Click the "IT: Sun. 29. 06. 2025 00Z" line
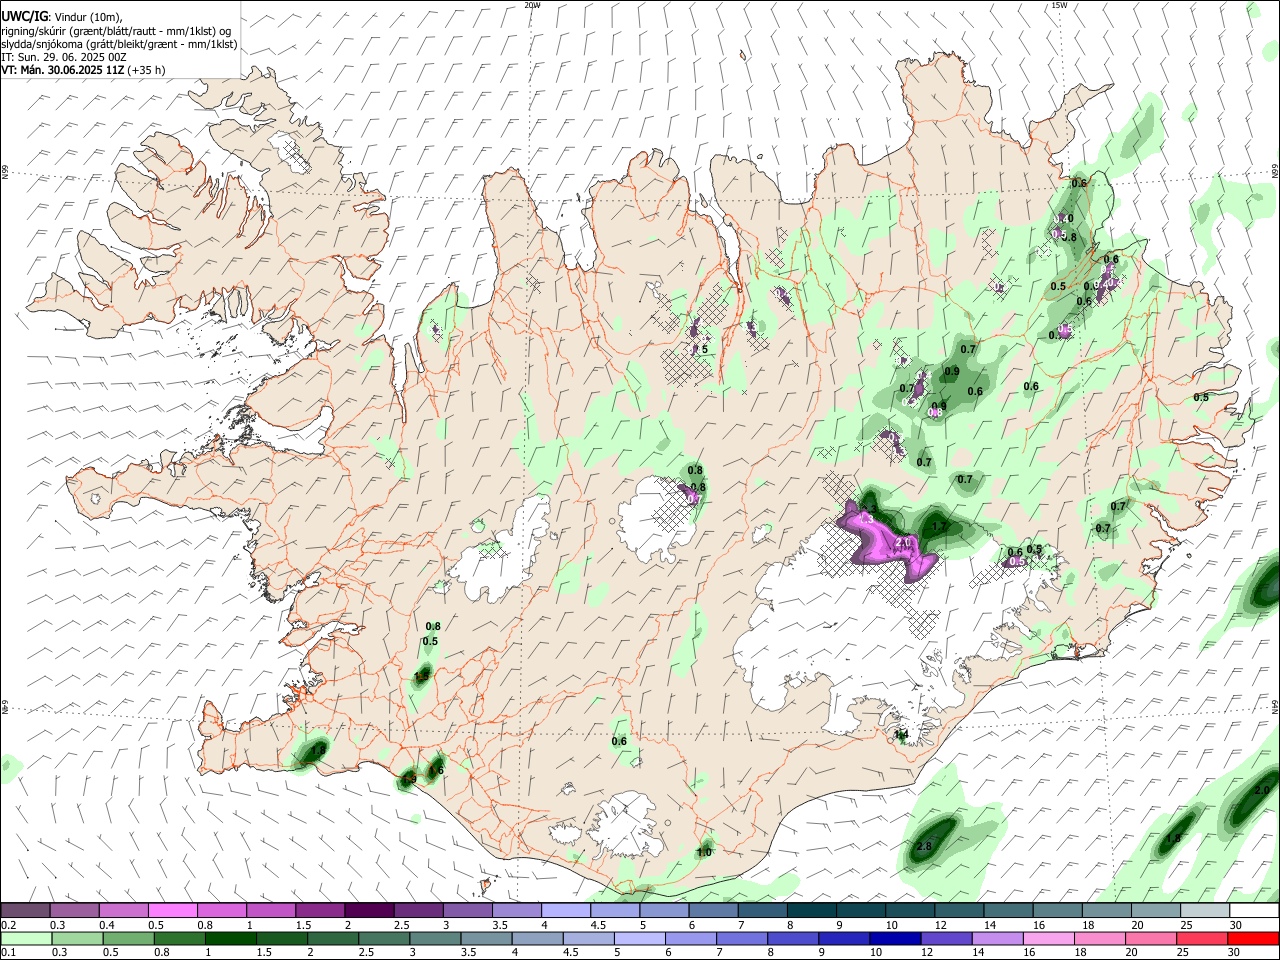1280x960 pixels. pos(64,57)
